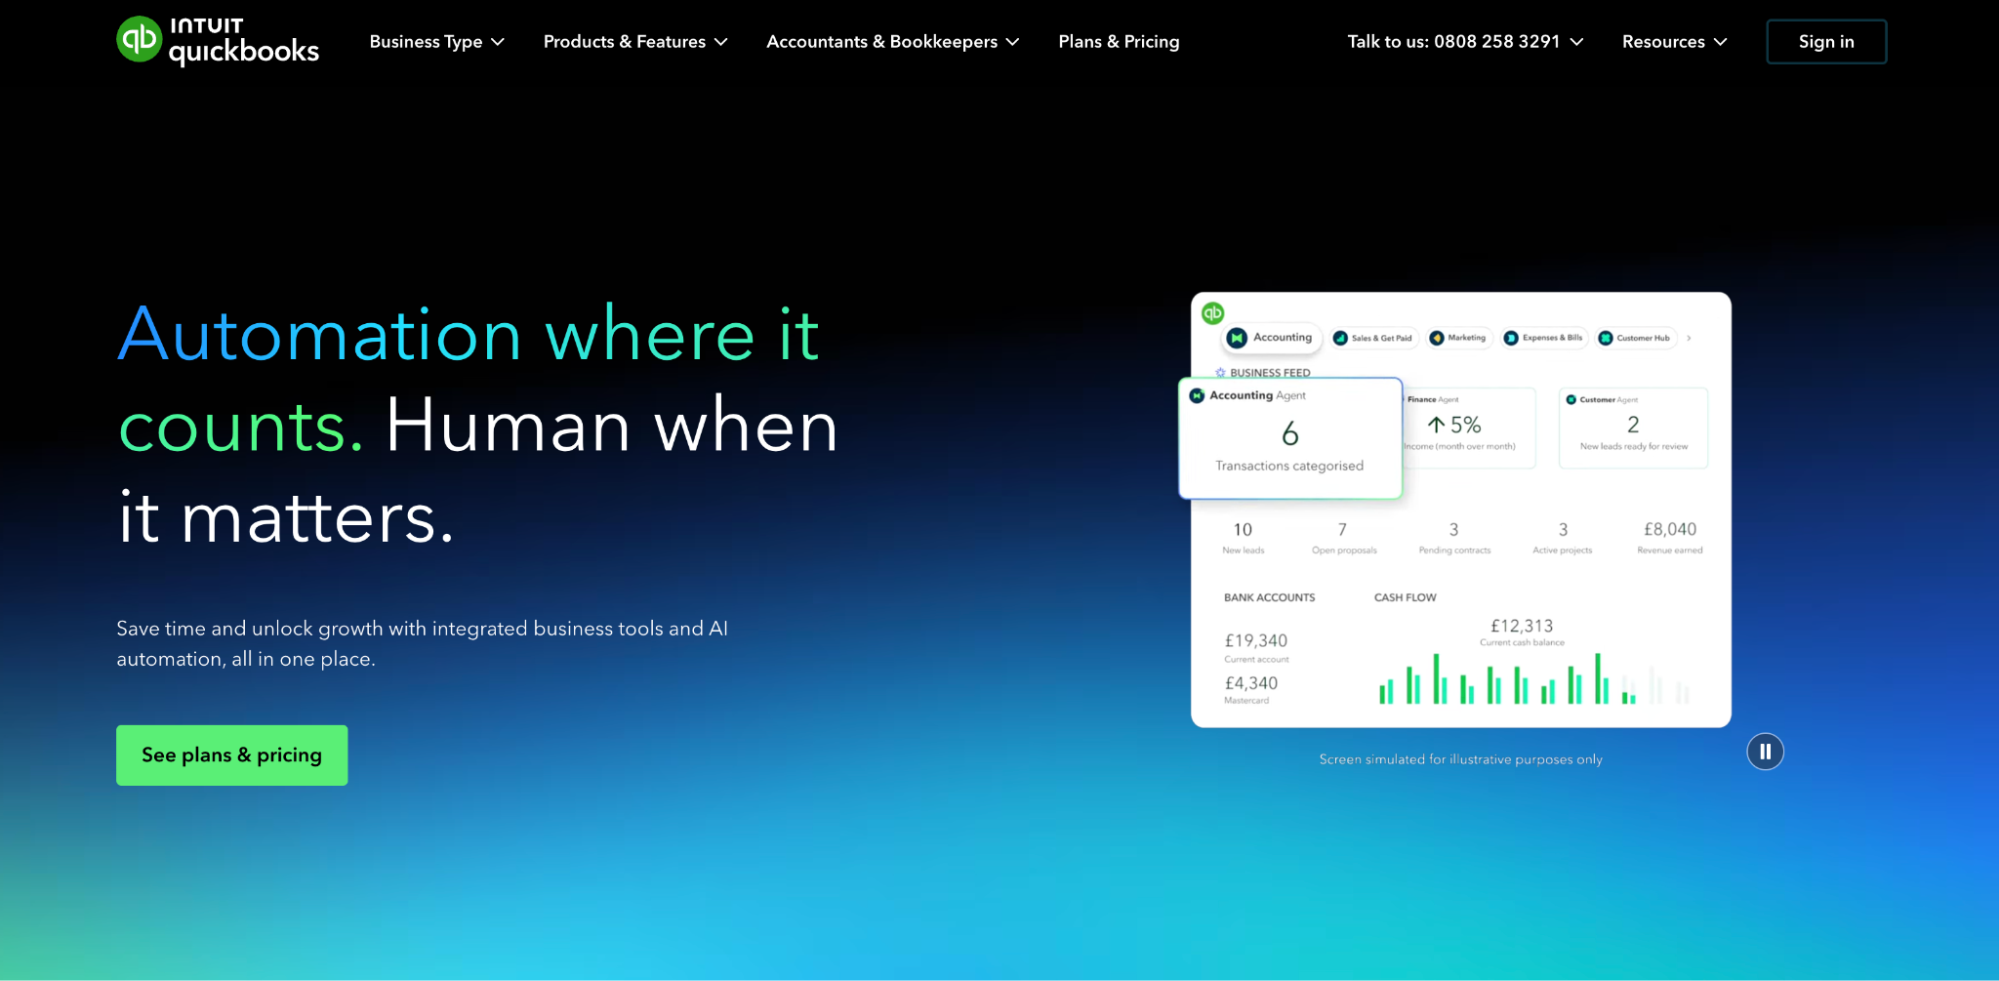1999x981 pixels.
Task: Click the Sign in button
Action: click(1826, 42)
